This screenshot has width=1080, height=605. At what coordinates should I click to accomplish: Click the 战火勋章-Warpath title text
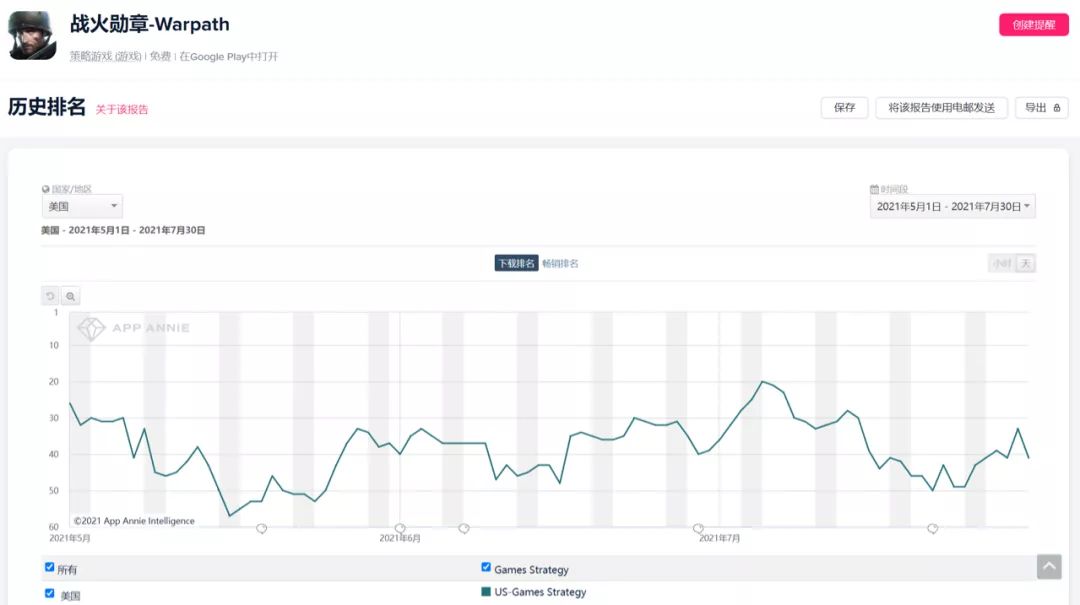click(x=149, y=24)
